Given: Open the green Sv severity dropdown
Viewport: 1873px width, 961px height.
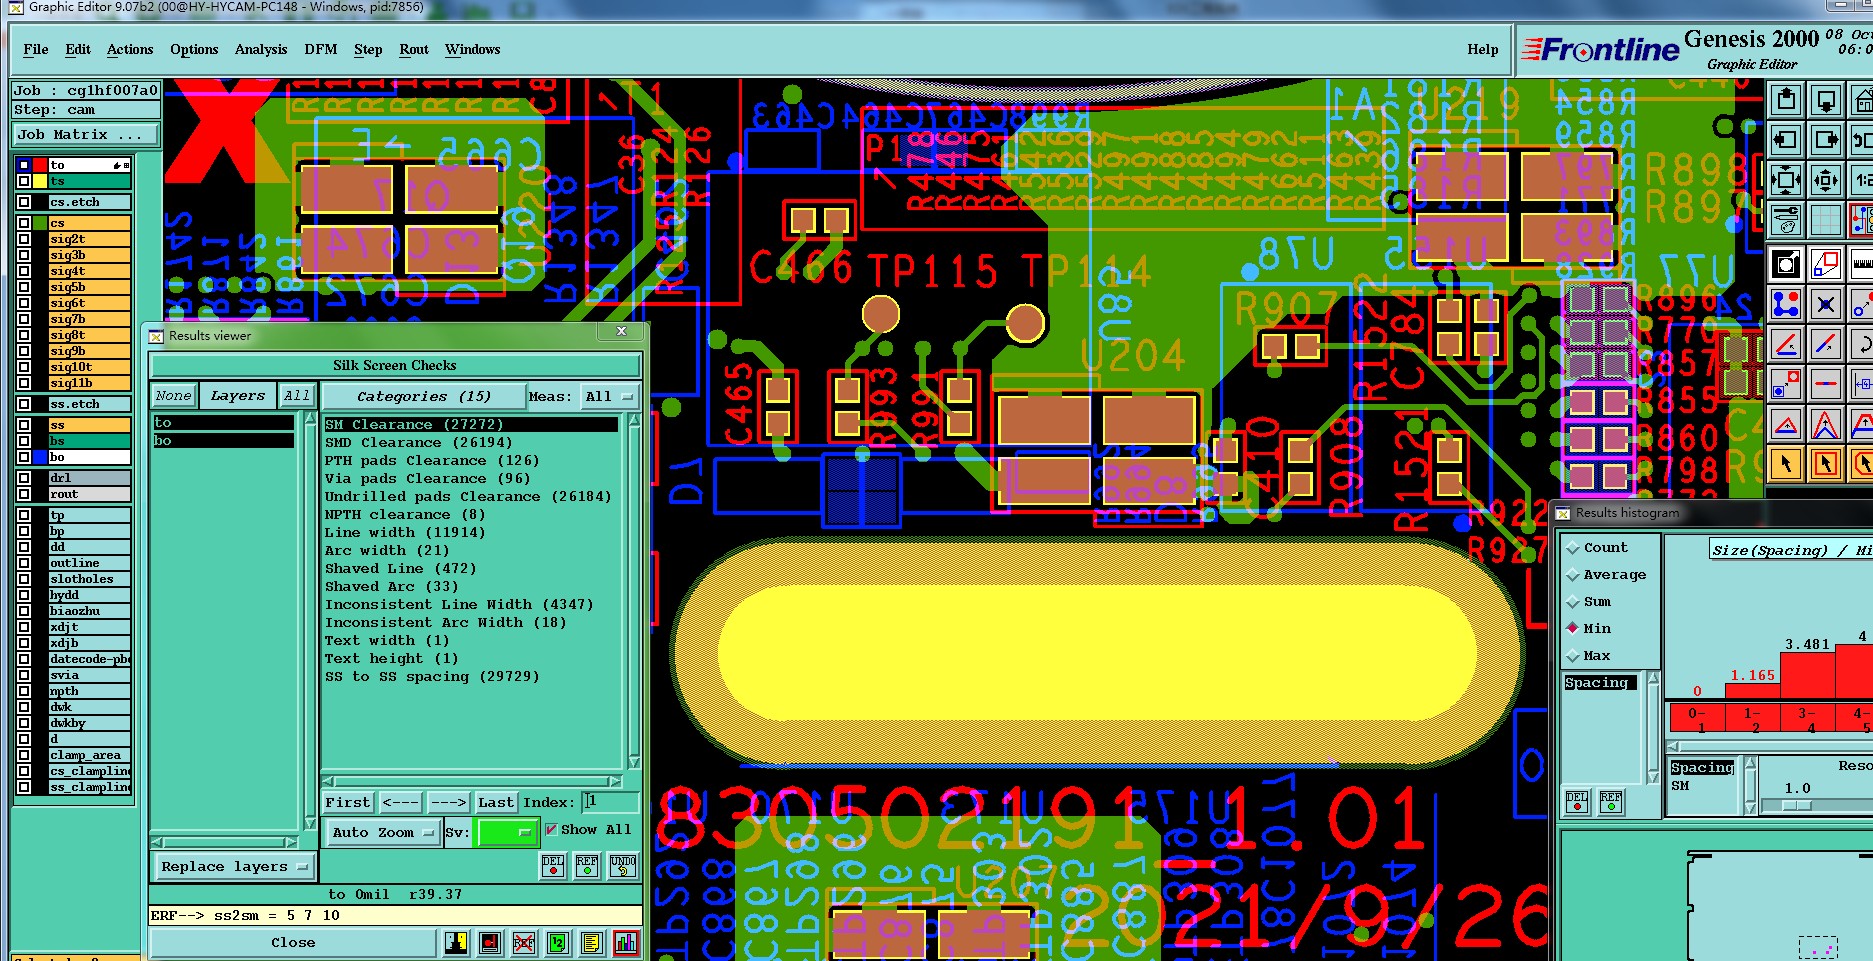Looking at the screenshot, I should click(508, 832).
